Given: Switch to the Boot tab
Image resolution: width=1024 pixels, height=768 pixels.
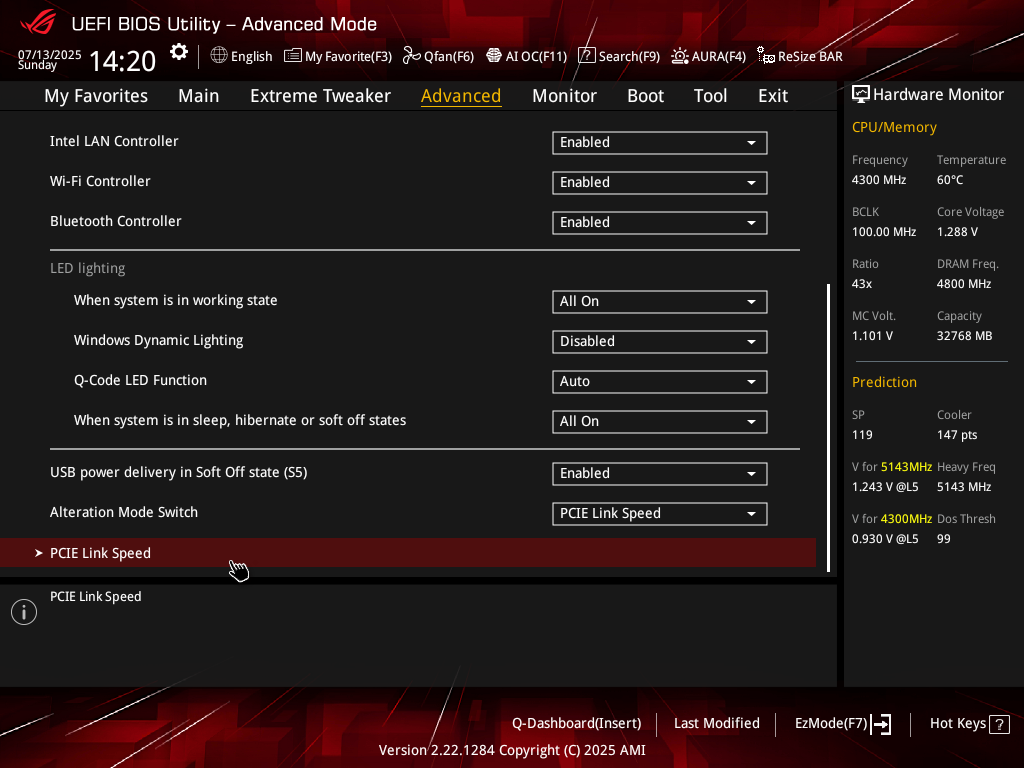Looking at the screenshot, I should point(645,96).
